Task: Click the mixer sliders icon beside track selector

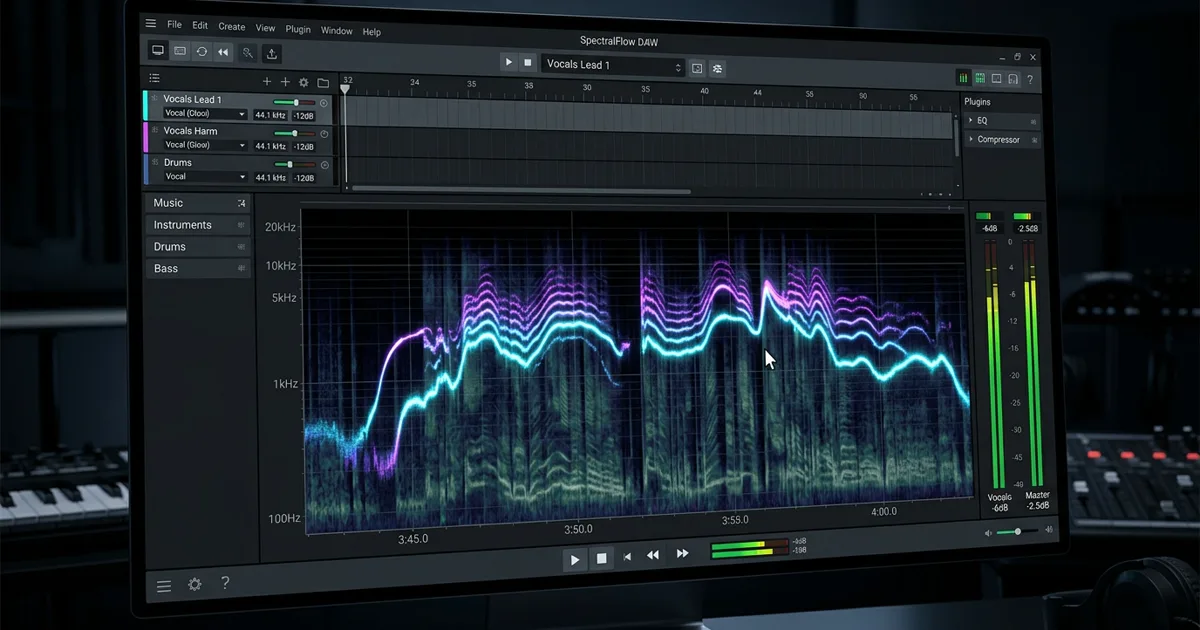Action: click(x=718, y=68)
